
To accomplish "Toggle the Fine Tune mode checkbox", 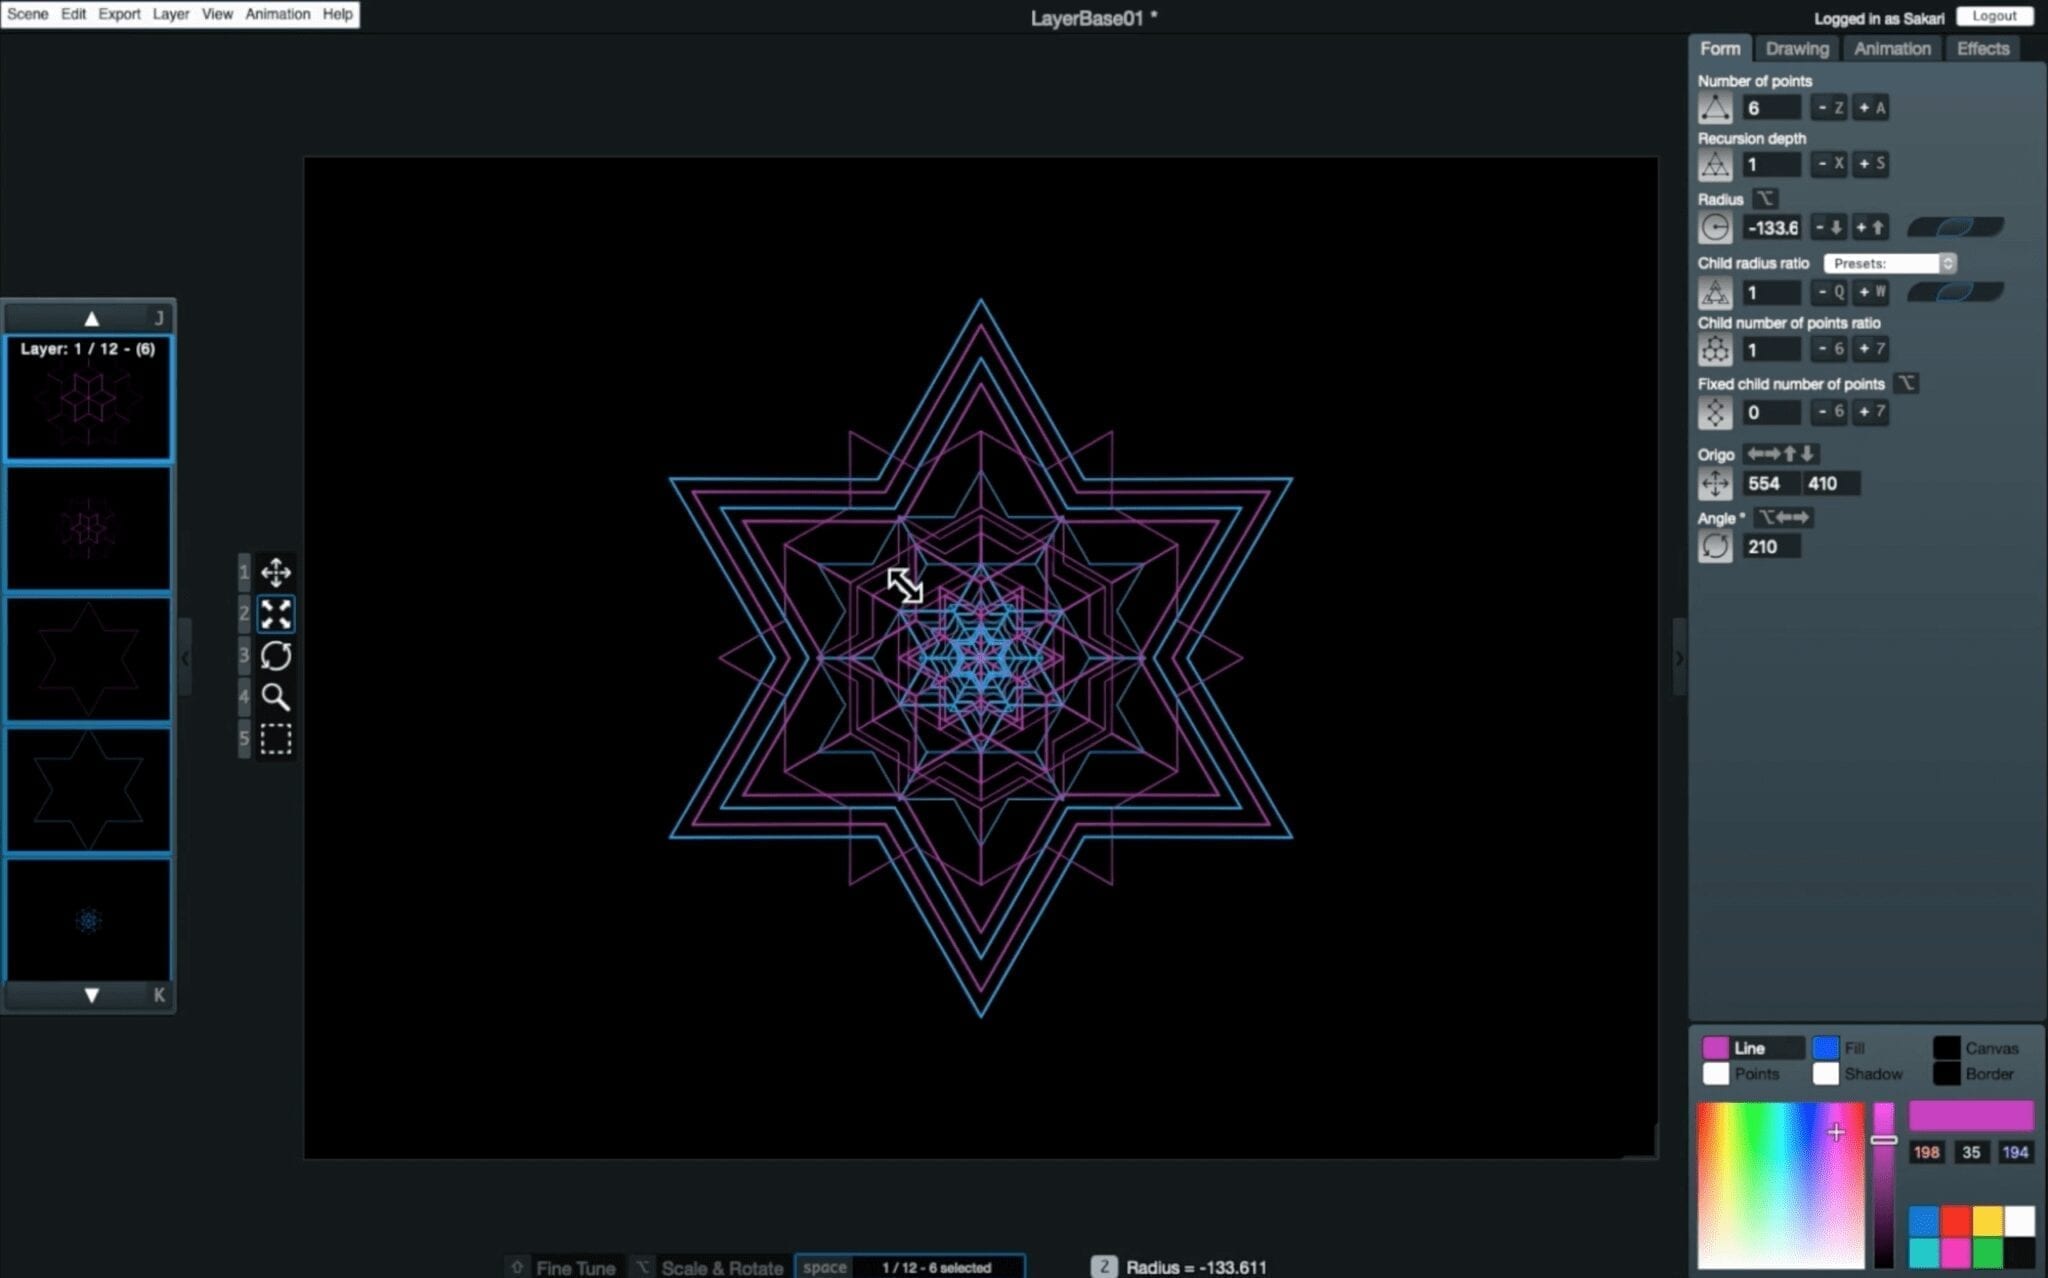I will [515, 1266].
